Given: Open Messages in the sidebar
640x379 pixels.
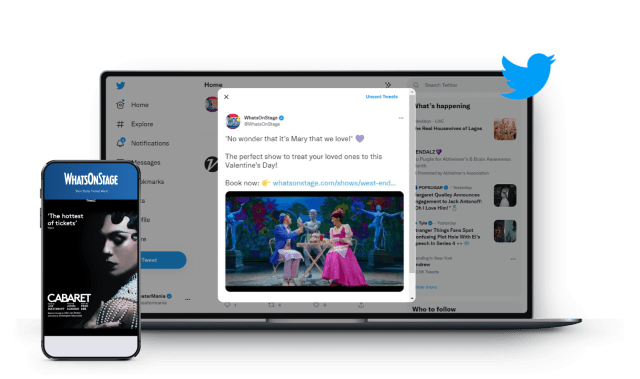Looking at the screenshot, I should point(146,162).
